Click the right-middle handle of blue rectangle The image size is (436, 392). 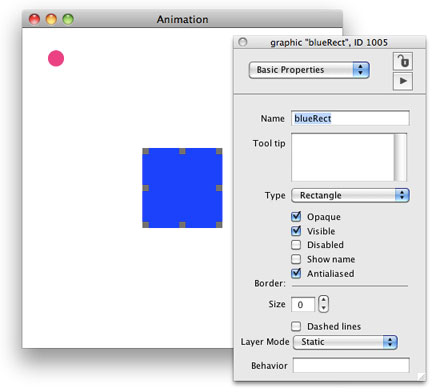tap(219, 188)
